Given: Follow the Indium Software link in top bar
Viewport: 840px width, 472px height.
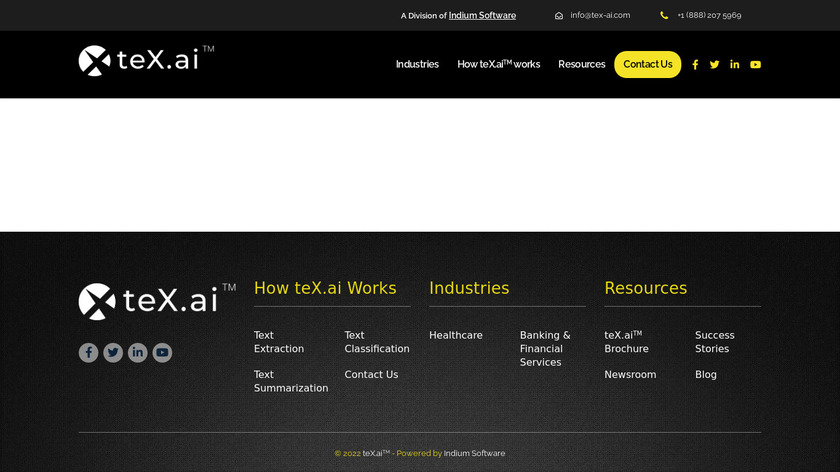Looking at the screenshot, I should point(482,16).
